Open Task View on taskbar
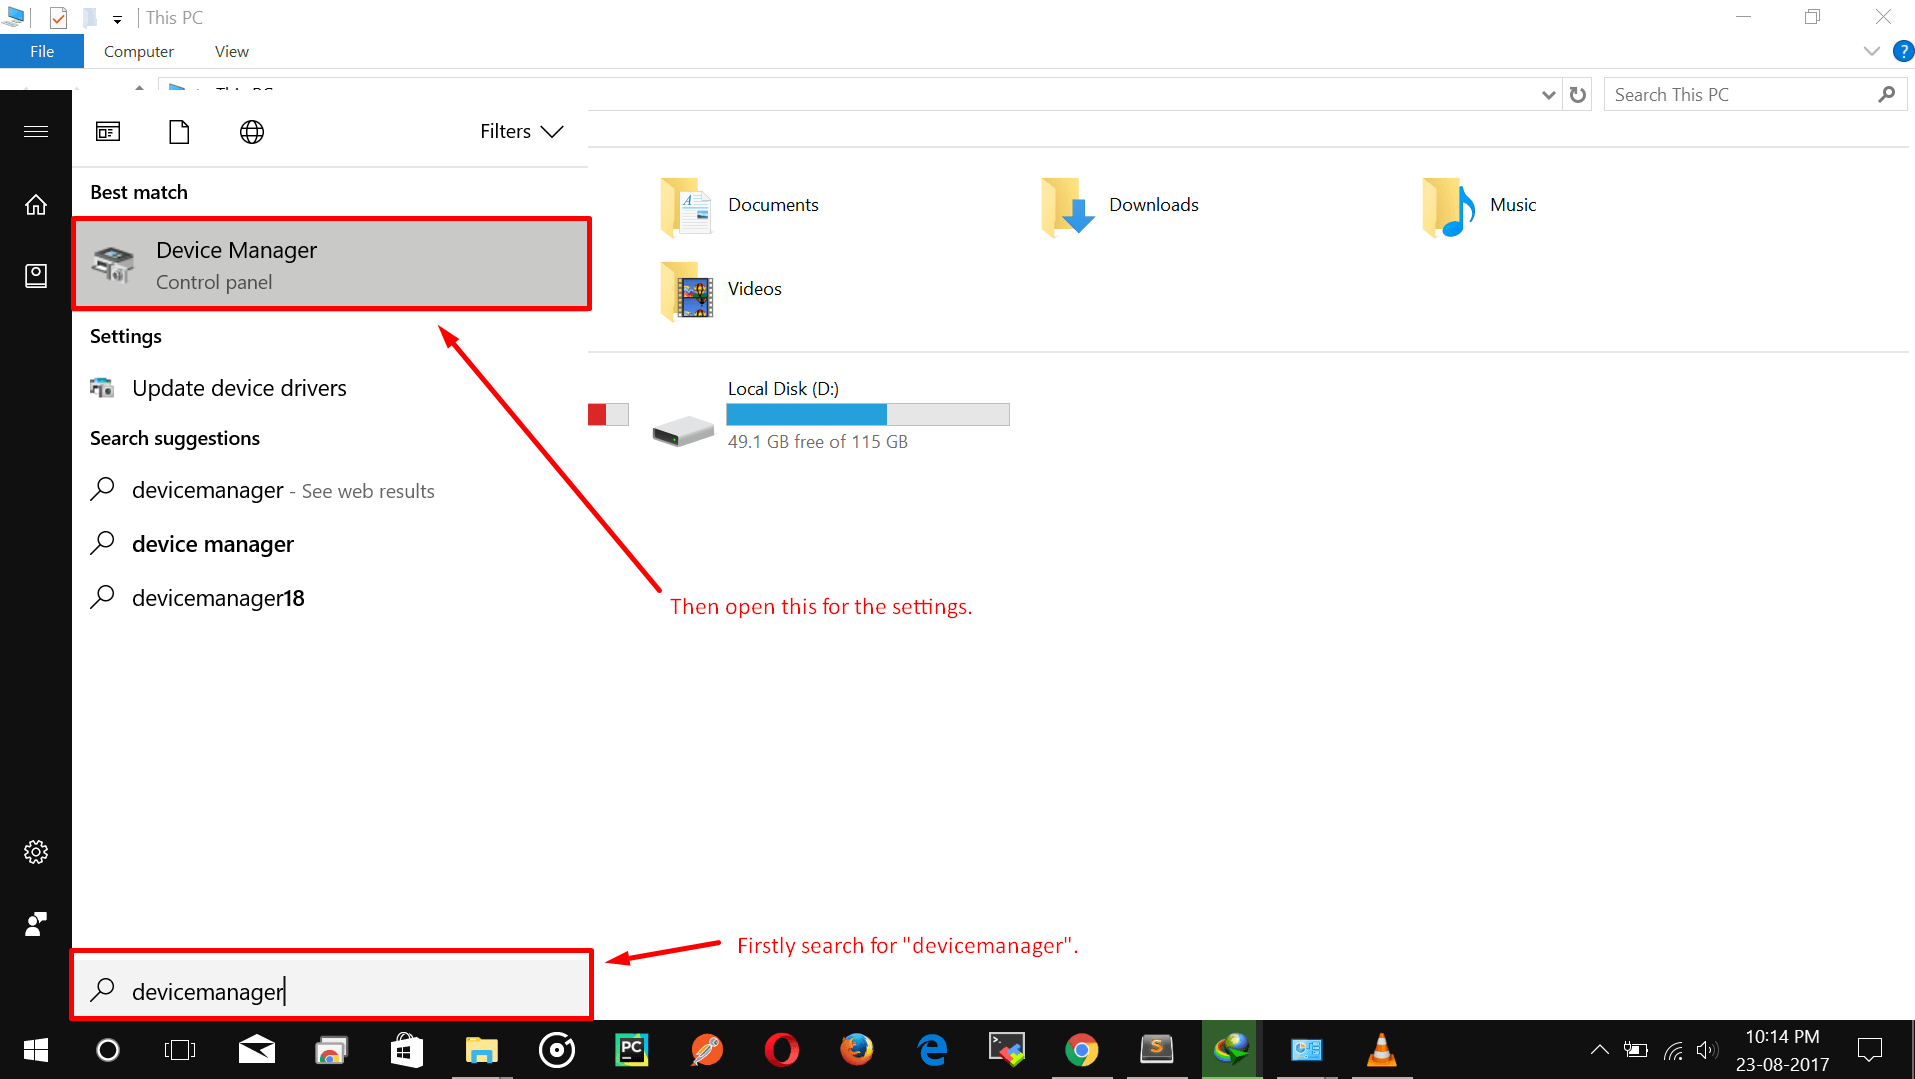The height and width of the screenshot is (1079, 1915). [x=180, y=1050]
